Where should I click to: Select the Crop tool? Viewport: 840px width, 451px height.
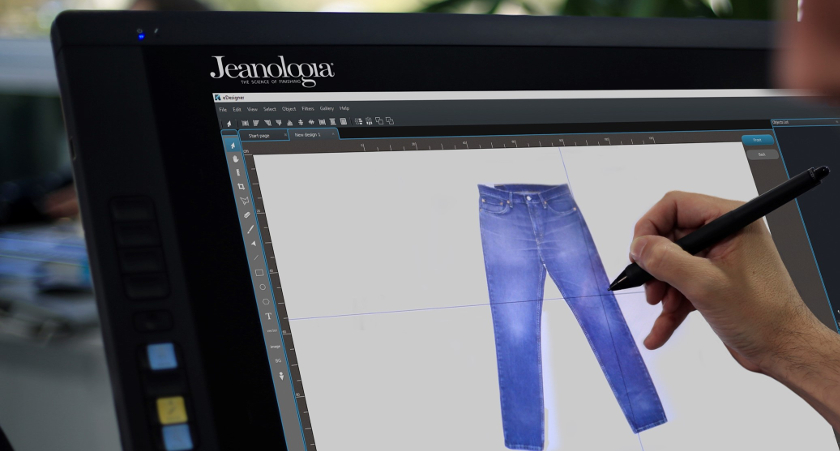click(241, 186)
